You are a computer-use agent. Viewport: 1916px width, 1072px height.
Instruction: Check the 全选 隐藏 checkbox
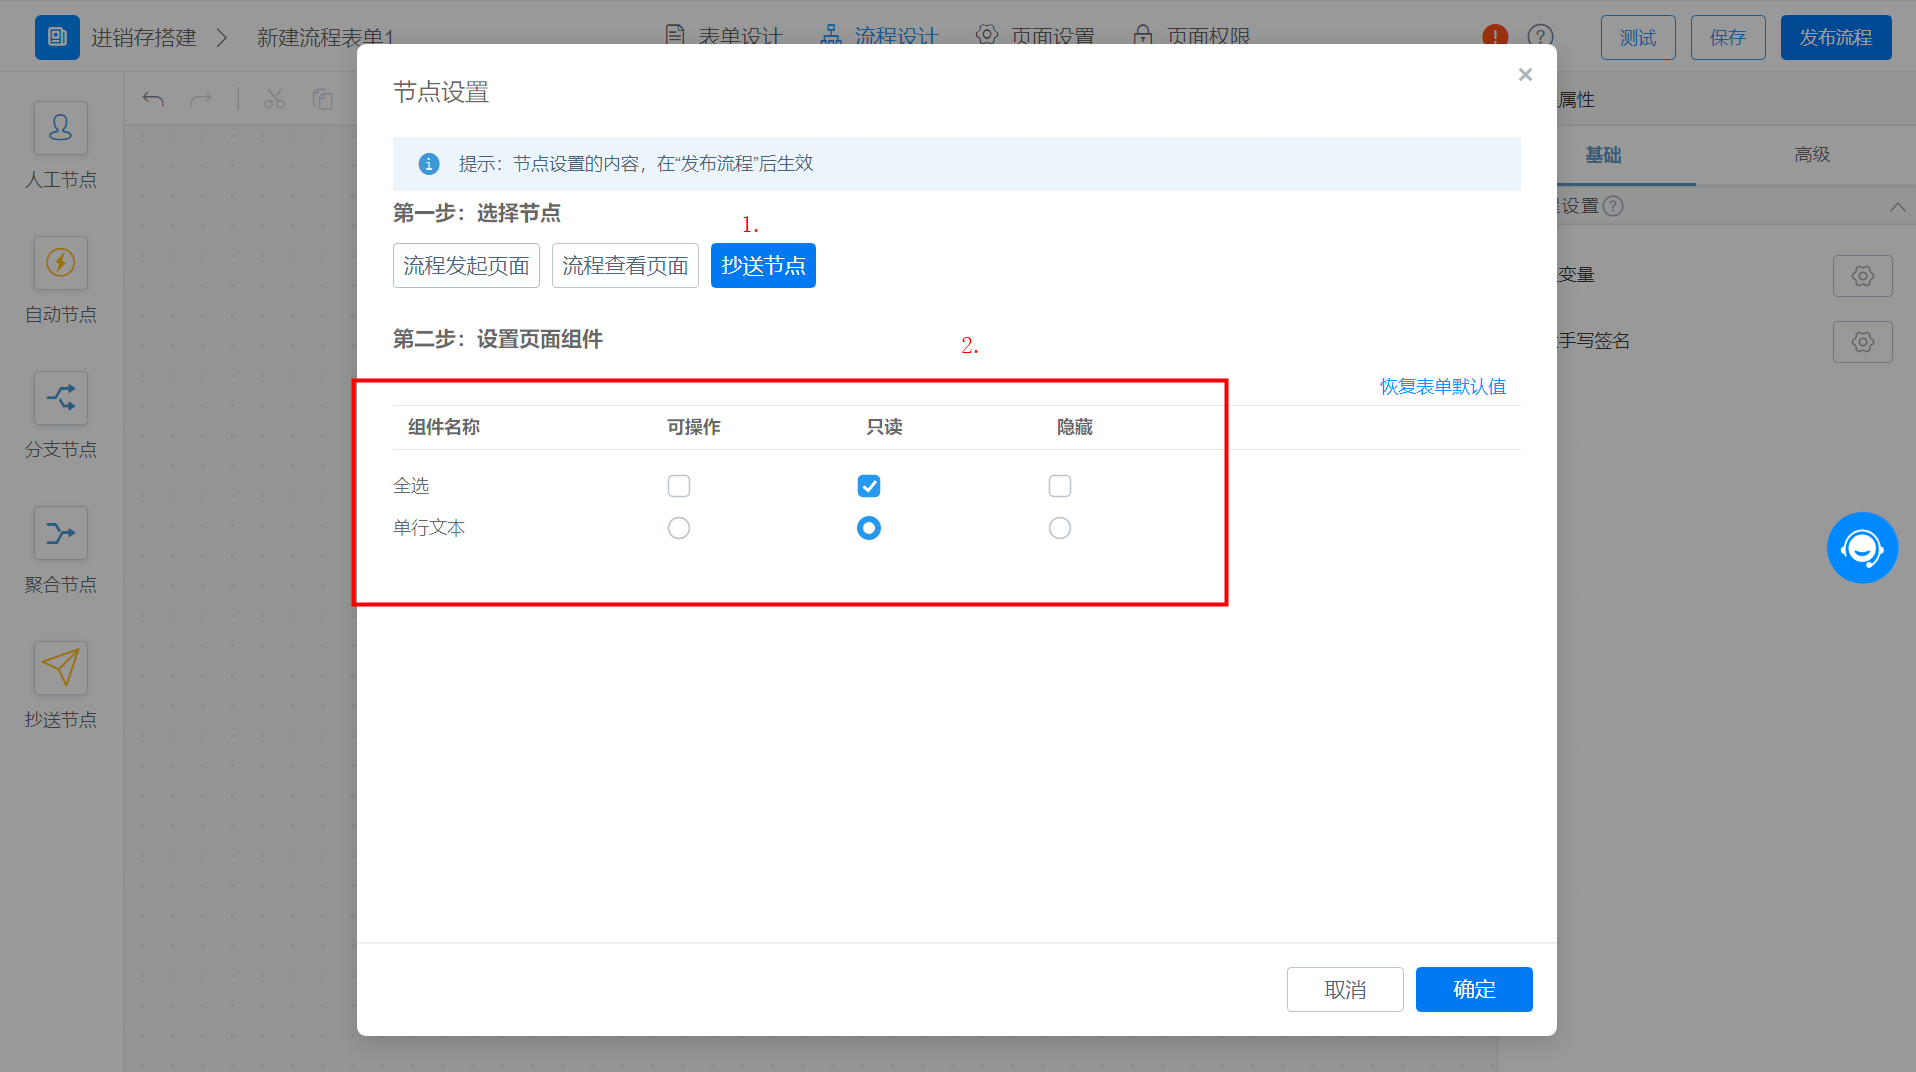pos(1060,486)
